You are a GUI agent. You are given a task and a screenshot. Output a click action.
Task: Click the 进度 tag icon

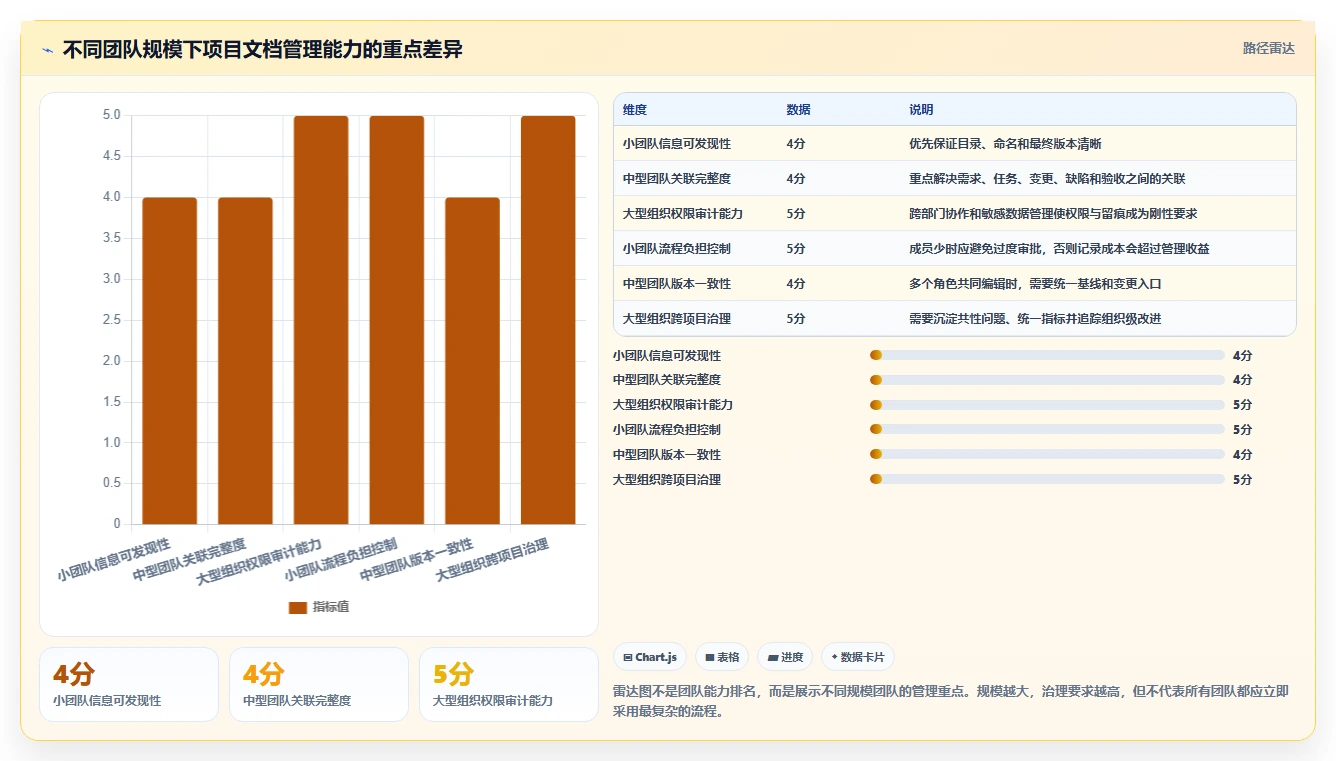point(773,657)
